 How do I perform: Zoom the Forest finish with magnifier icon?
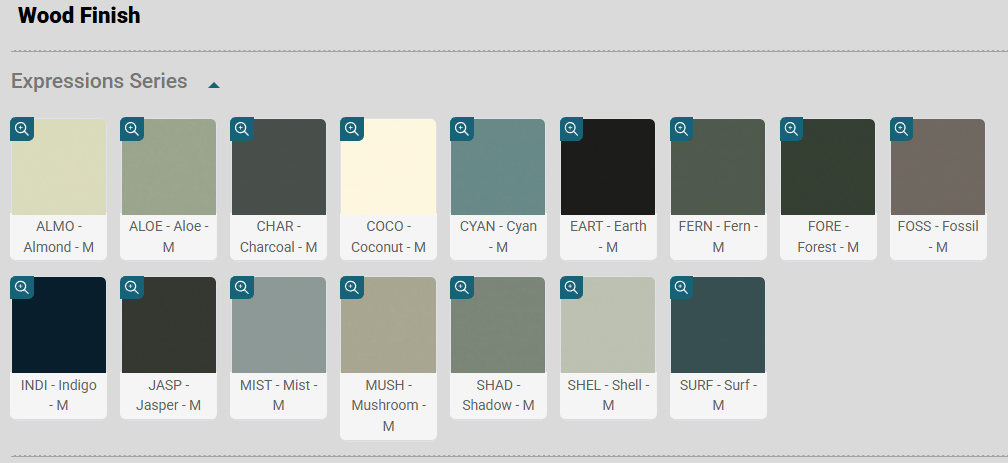(792, 129)
